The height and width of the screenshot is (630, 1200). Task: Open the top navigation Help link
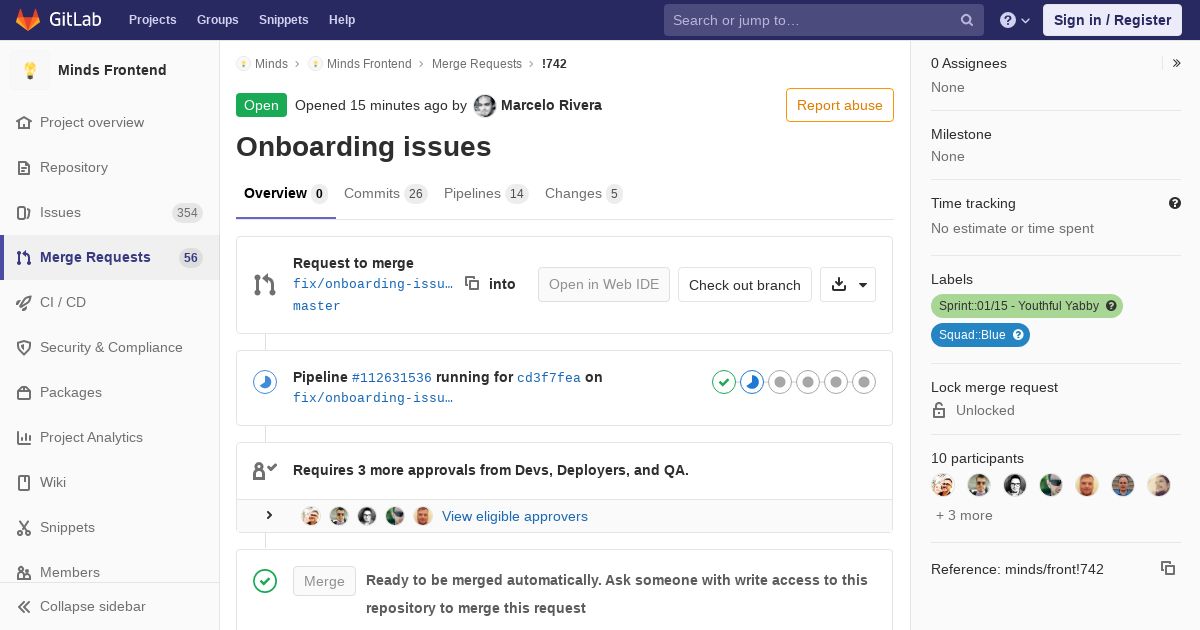pyautogui.click(x=342, y=20)
